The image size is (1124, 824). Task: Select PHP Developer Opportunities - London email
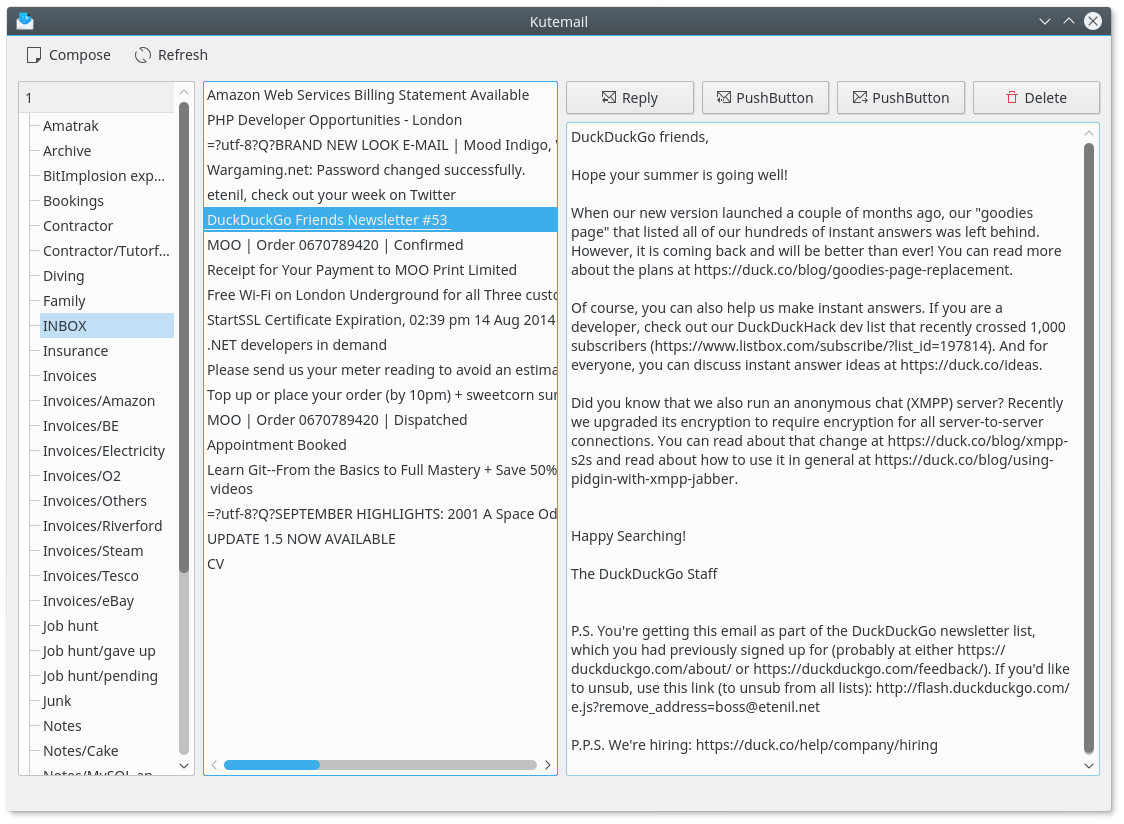(x=381, y=120)
